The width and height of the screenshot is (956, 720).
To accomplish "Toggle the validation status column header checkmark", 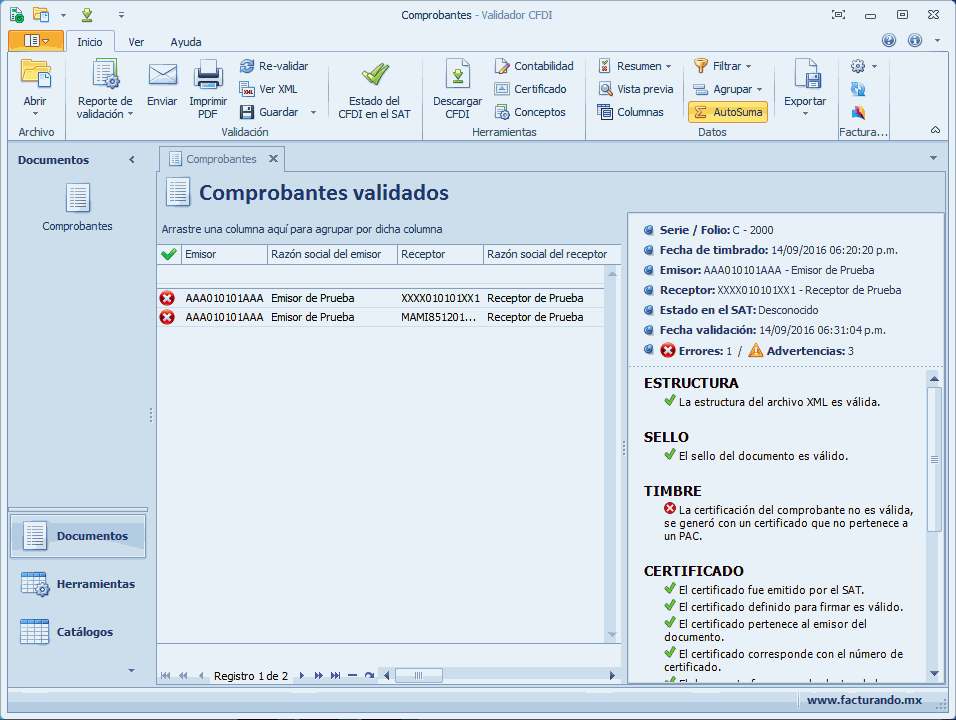I will [x=168, y=255].
